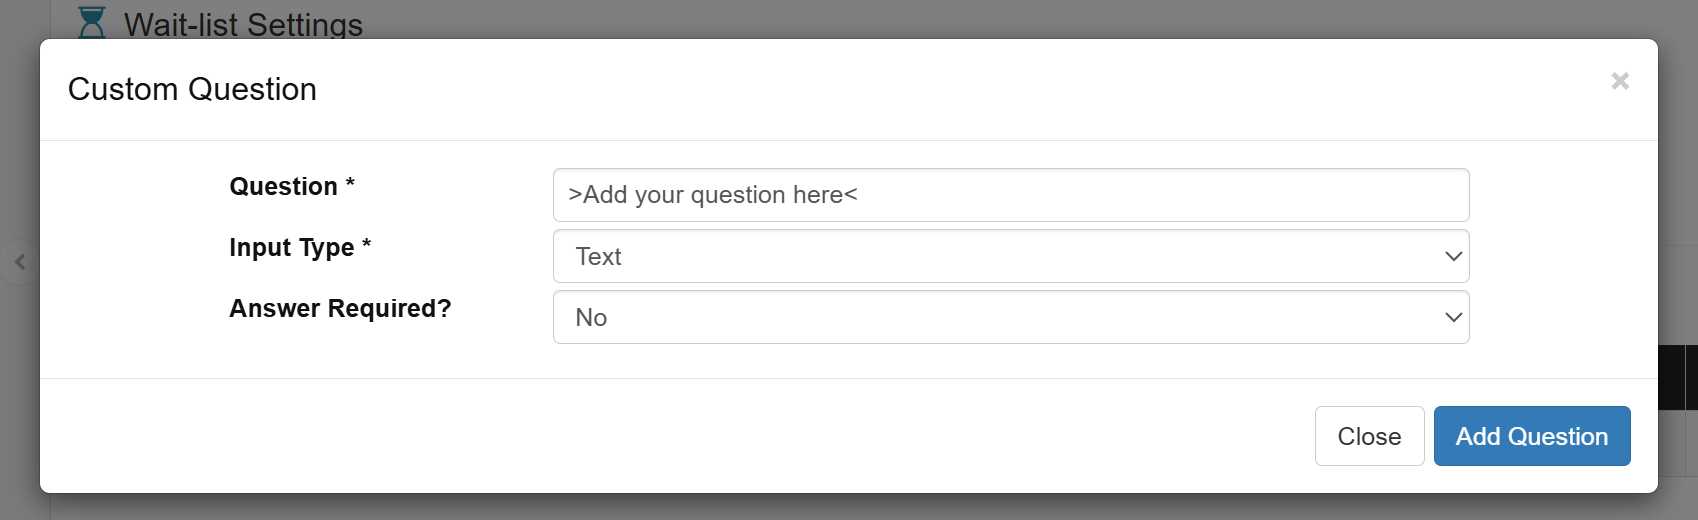
Task: Click the chevron arrow on Input Type
Action: 1453,256
